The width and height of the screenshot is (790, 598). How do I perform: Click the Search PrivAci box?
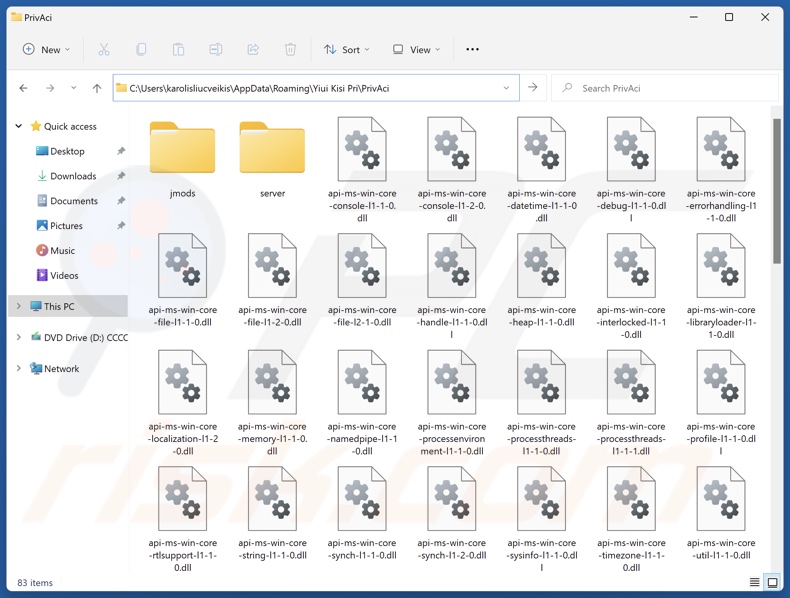click(665, 88)
